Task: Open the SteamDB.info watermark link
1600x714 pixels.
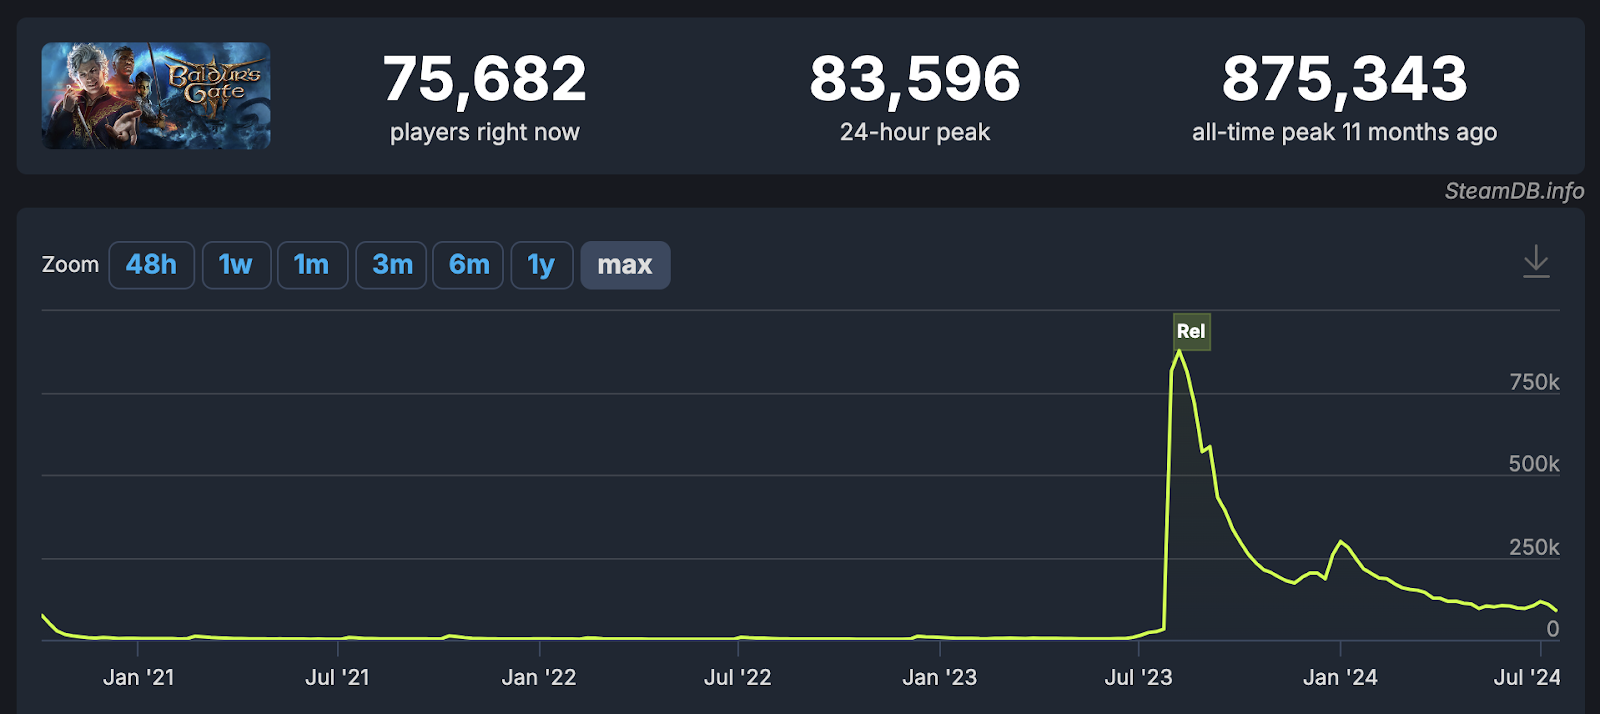Action: (1514, 191)
